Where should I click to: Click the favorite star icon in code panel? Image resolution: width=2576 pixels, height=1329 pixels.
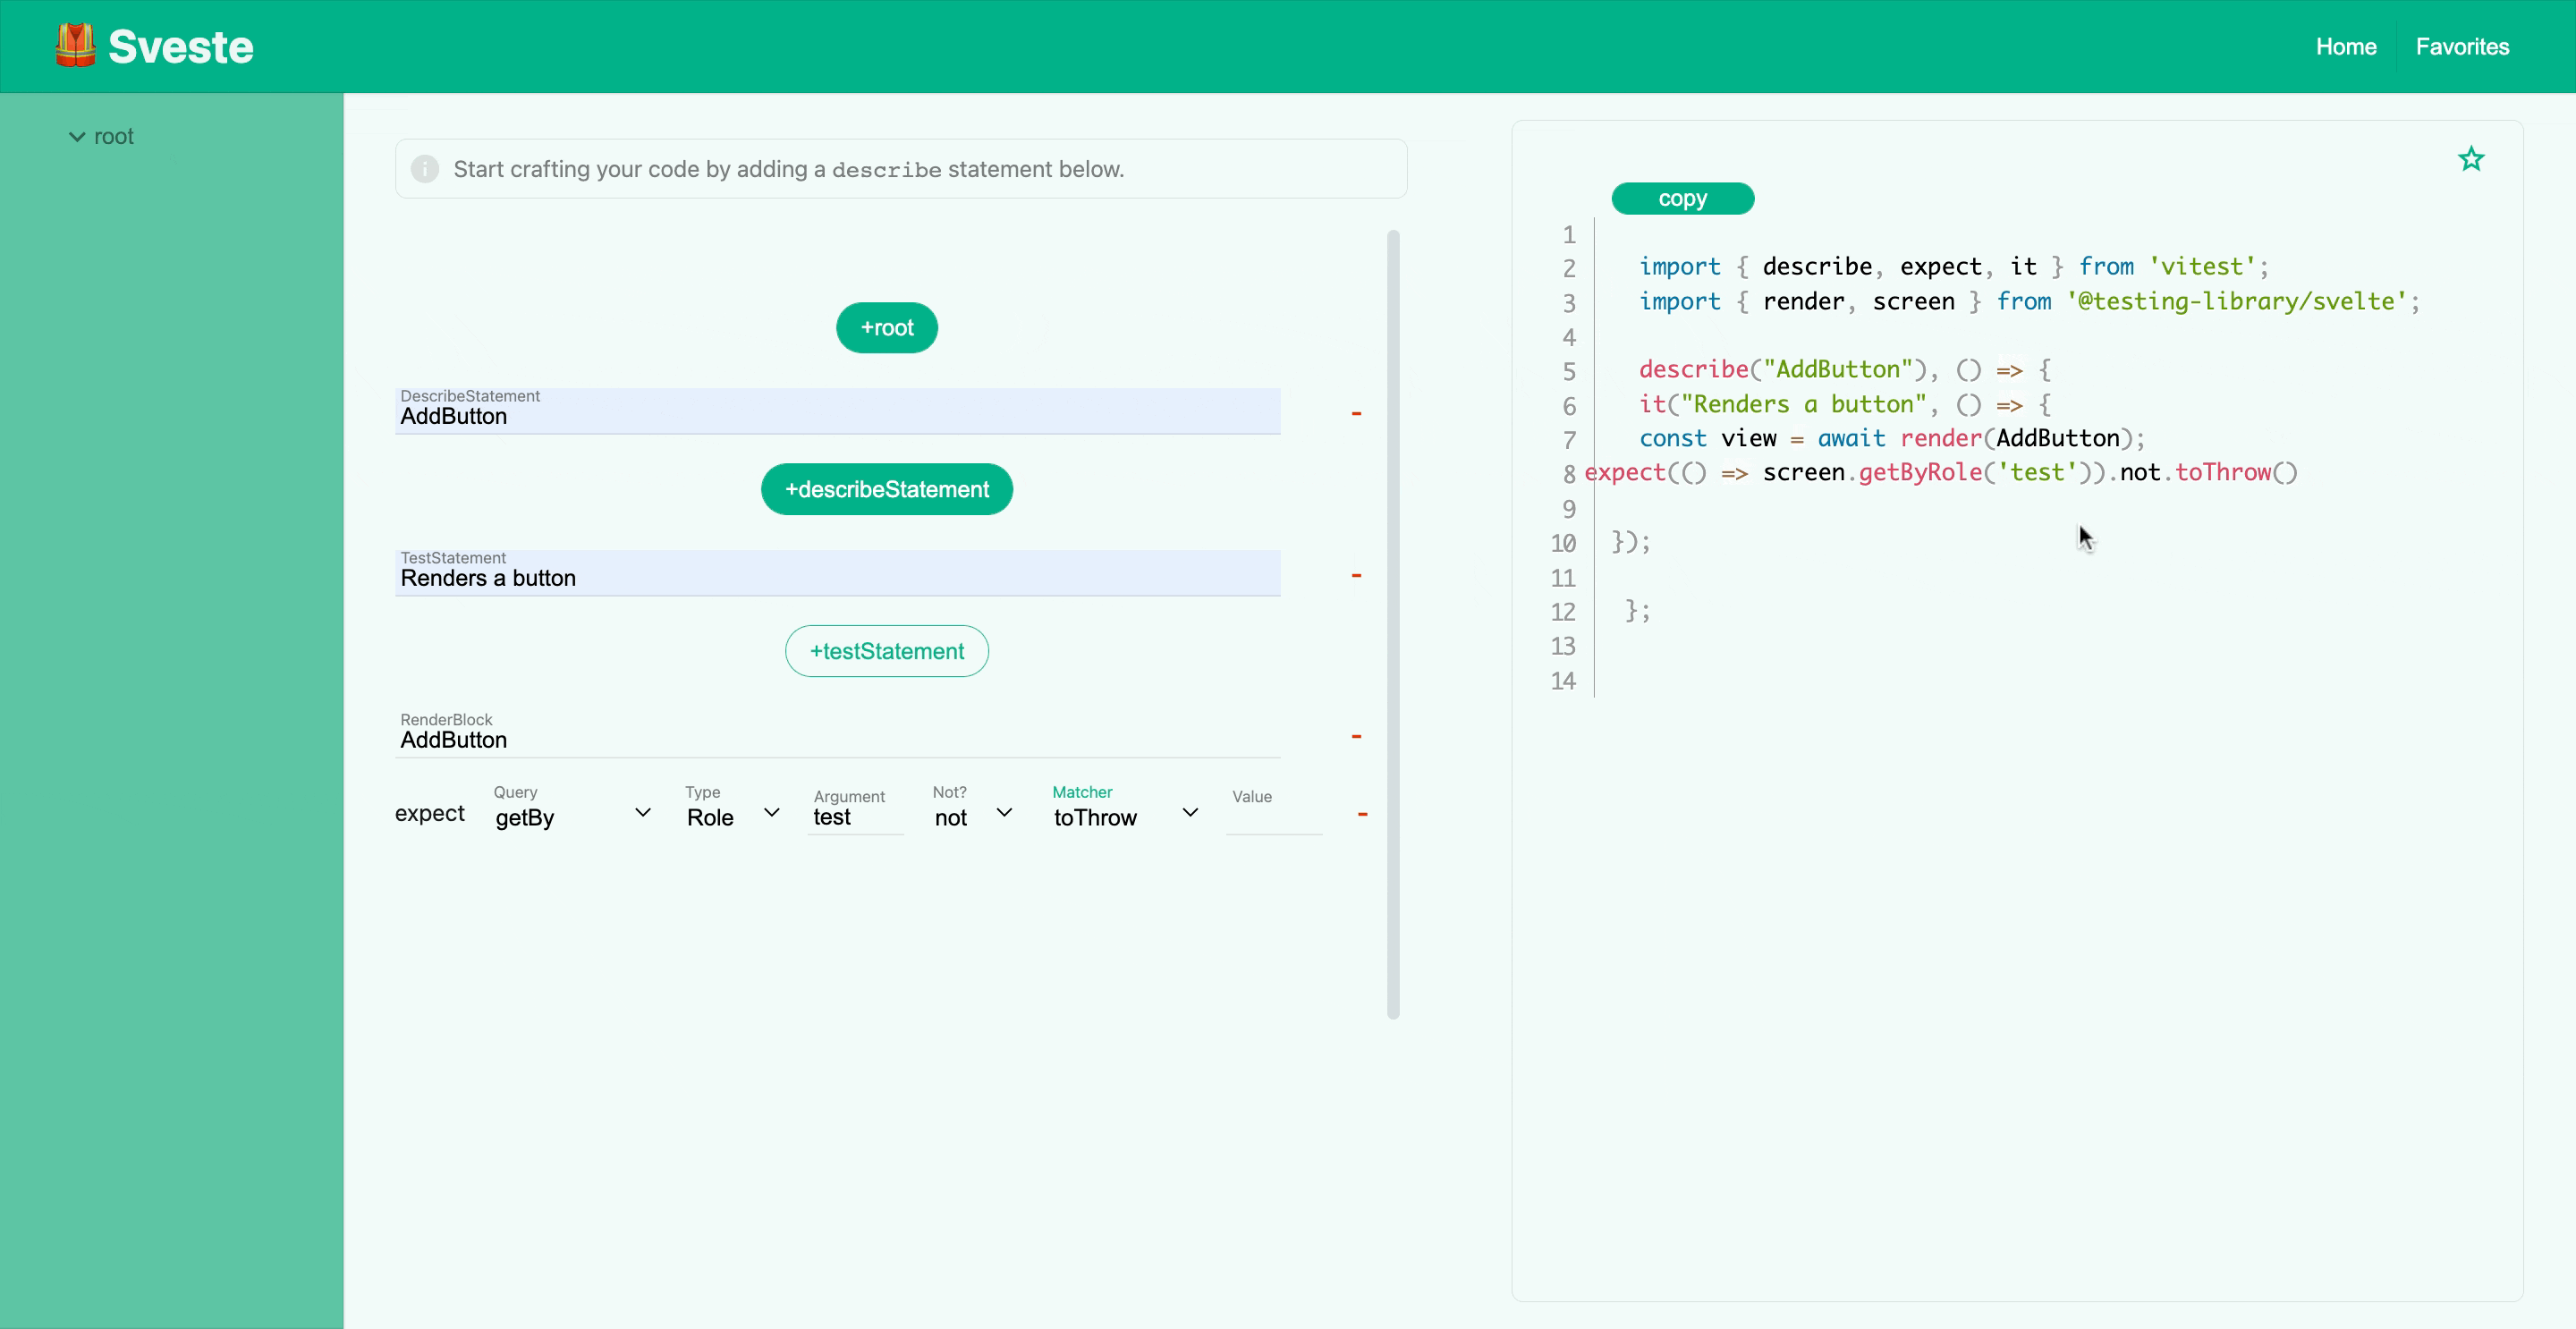(x=2471, y=159)
